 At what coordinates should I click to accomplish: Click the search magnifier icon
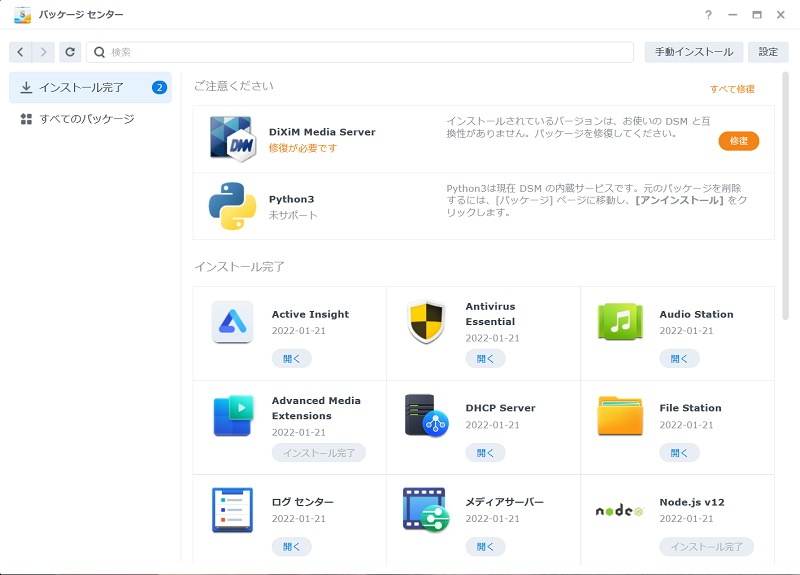click(x=99, y=52)
